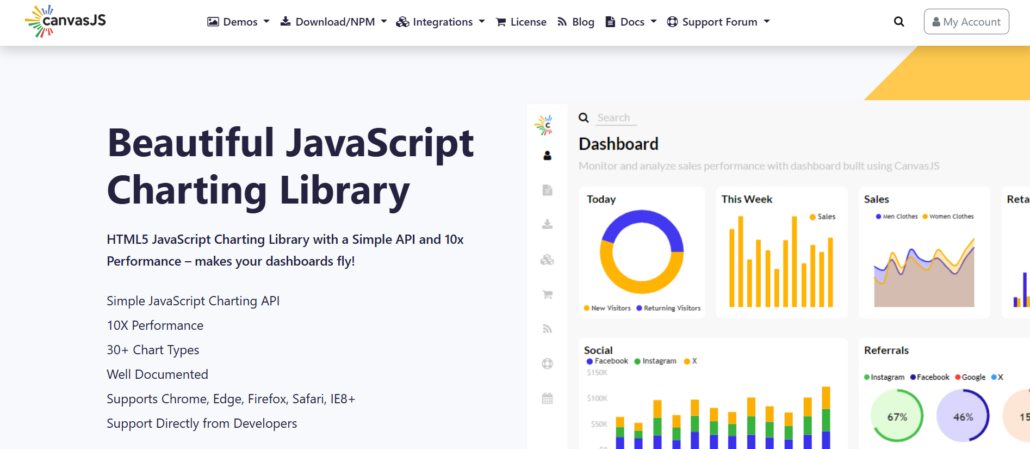Click the integrations cubes icon in dashboard sidebar

547,260
